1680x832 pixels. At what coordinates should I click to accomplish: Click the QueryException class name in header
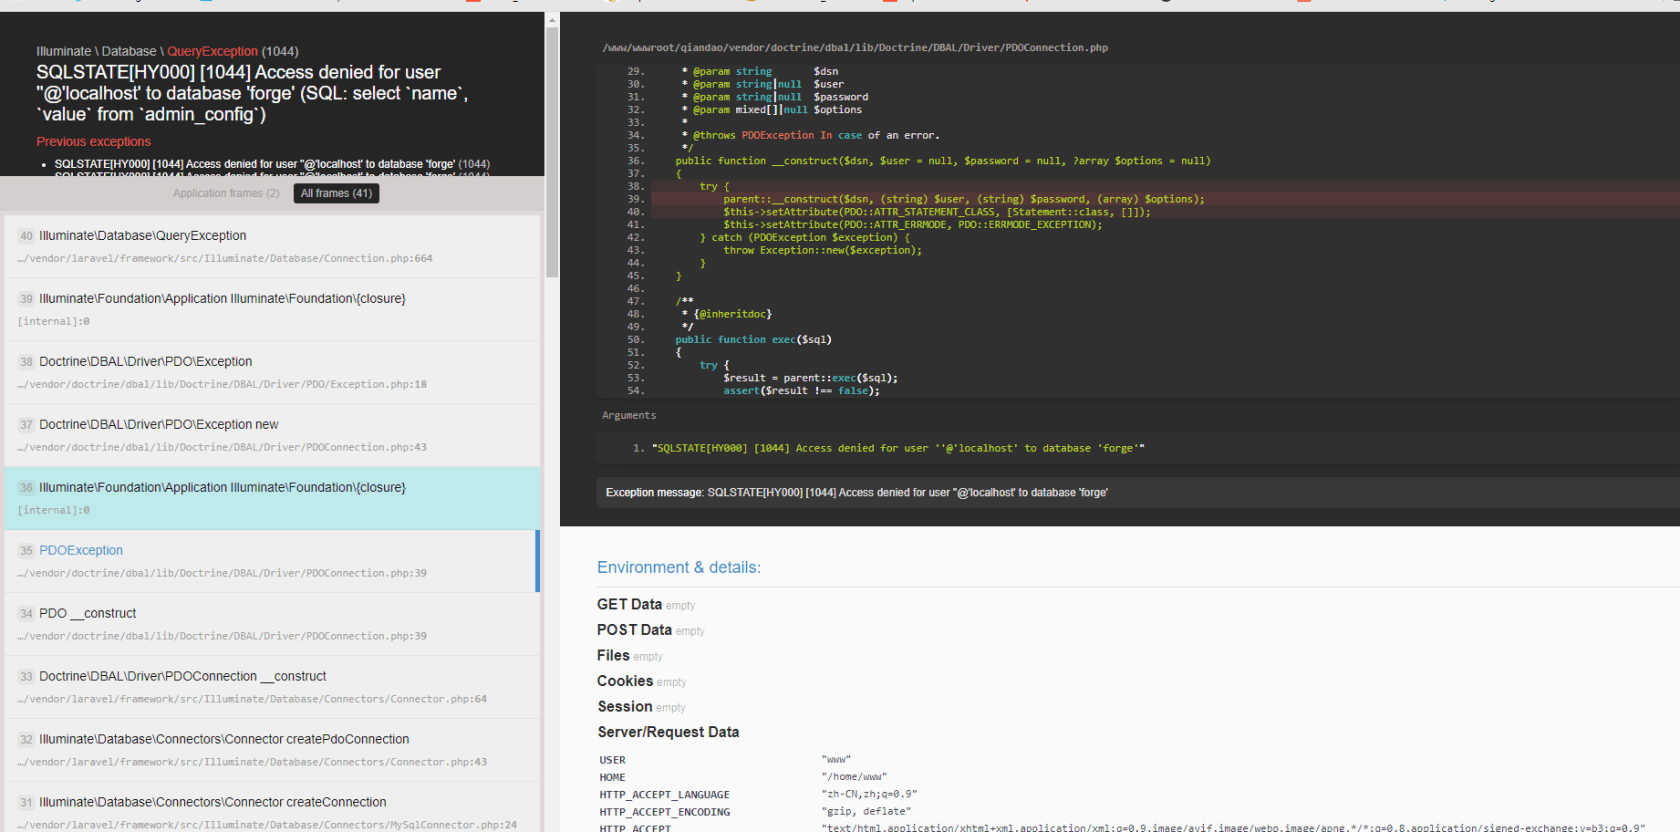[x=212, y=51]
